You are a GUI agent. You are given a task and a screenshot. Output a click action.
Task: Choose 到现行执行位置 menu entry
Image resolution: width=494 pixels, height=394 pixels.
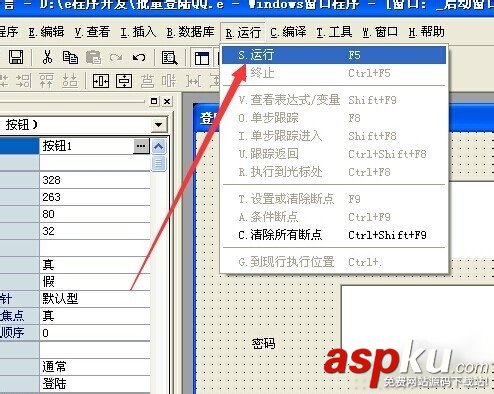334,262
